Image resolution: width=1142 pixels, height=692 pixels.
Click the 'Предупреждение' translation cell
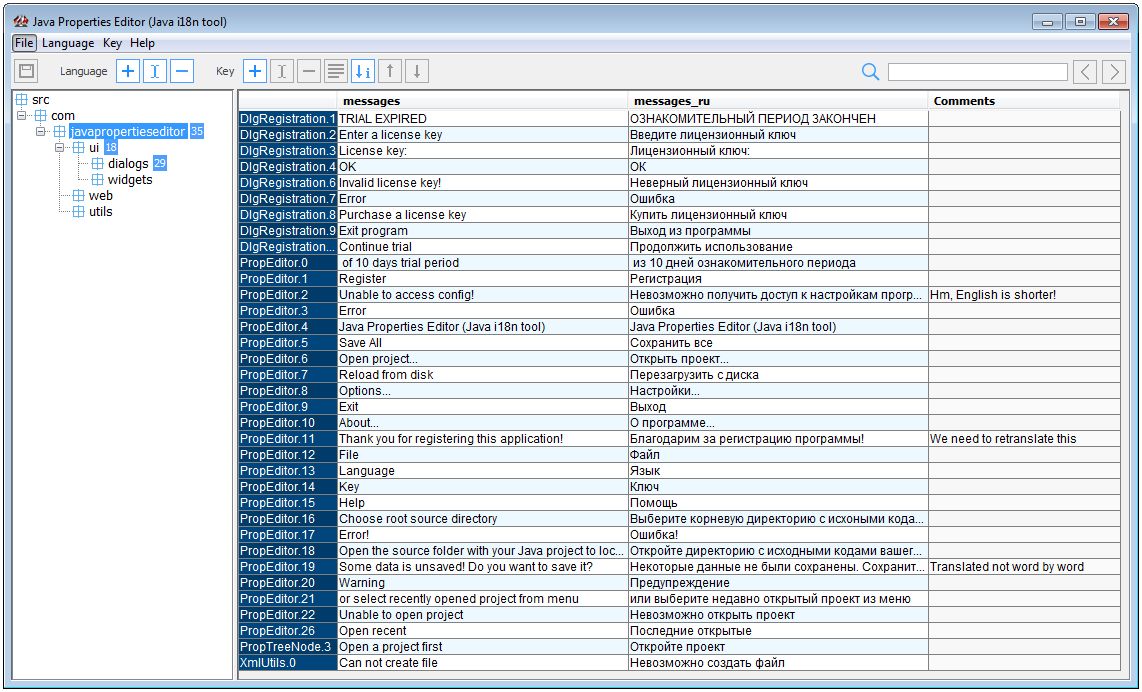[779, 583]
